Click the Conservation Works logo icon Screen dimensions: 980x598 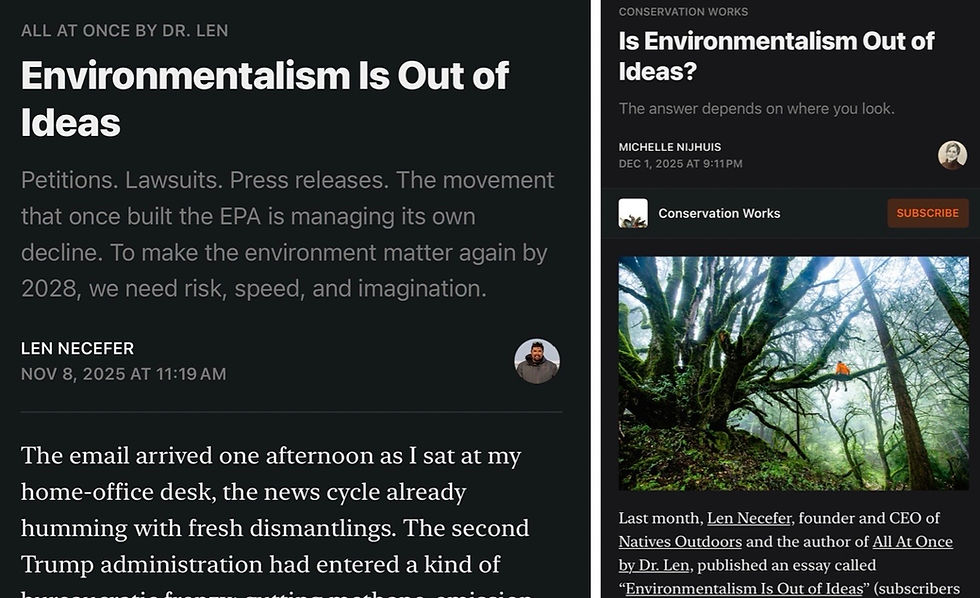tap(633, 213)
